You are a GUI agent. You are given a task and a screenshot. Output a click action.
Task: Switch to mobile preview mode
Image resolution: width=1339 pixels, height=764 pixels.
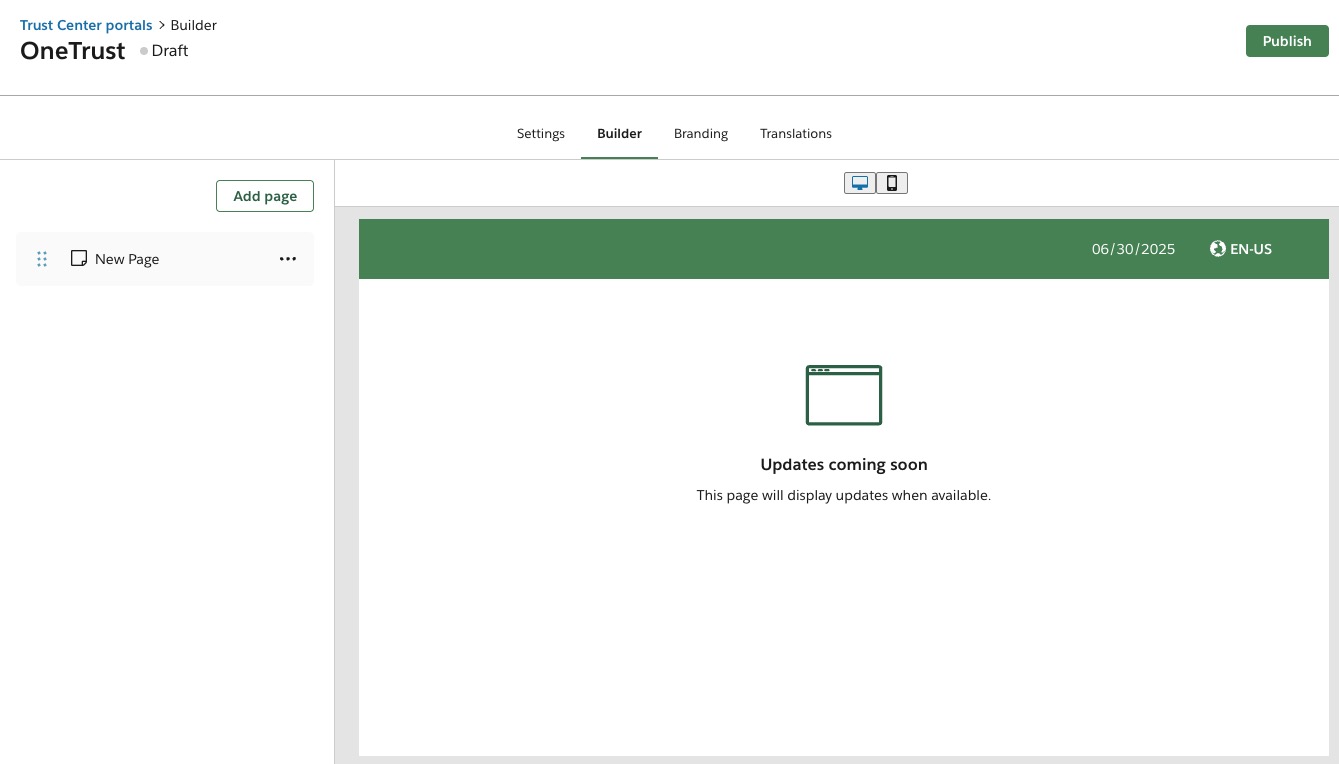(892, 183)
